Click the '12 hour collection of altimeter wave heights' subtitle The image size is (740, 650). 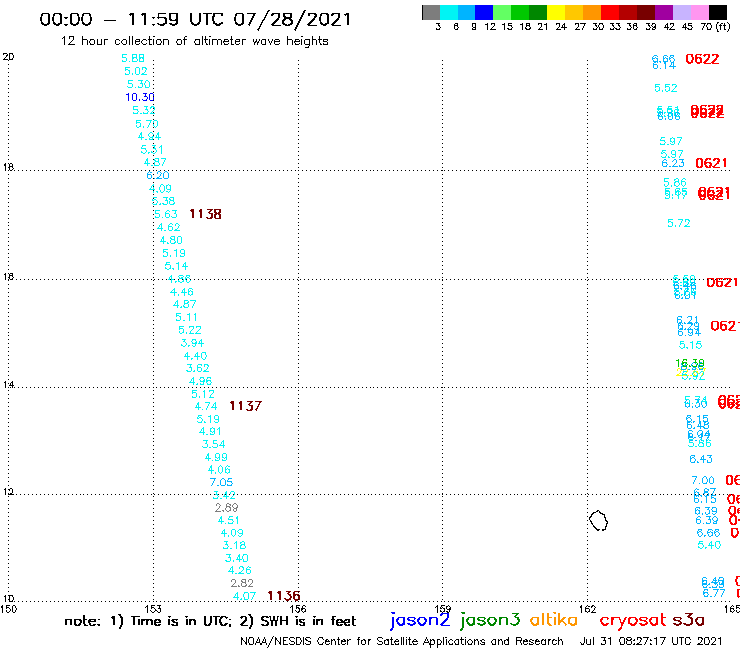coord(194,41)
